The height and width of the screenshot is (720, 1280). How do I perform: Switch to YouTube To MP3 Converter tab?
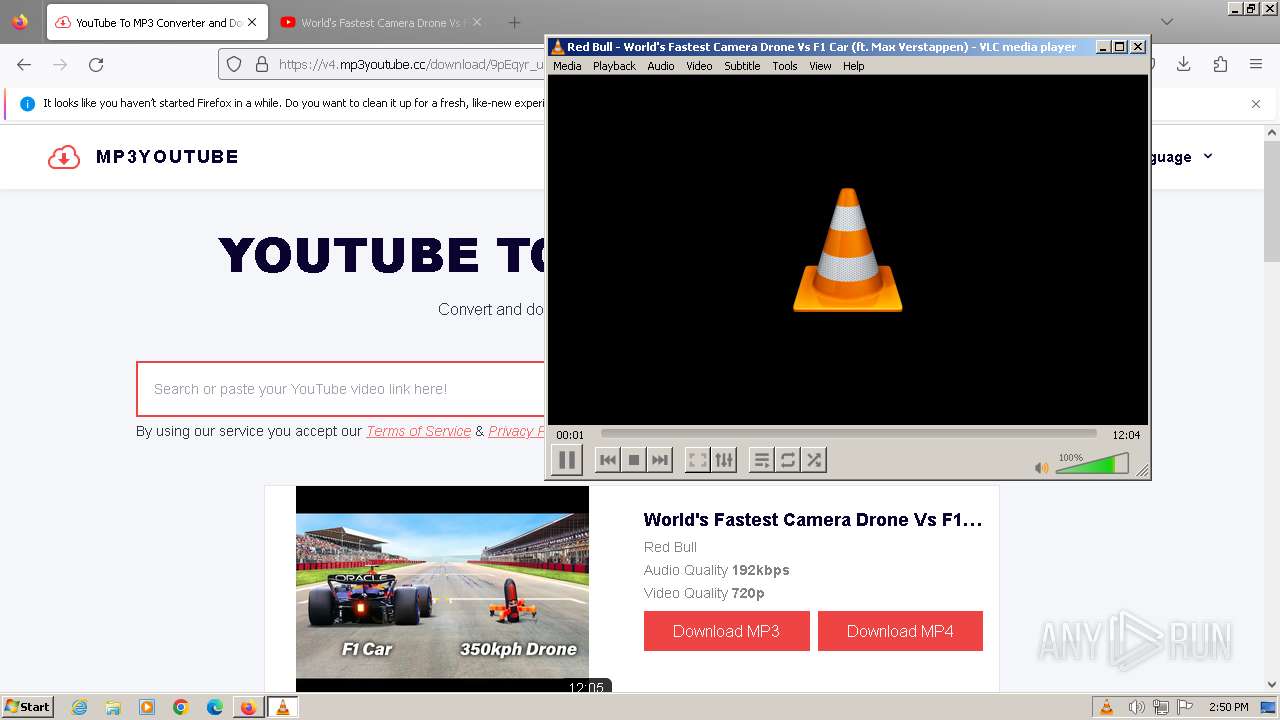tap(157, 22)
